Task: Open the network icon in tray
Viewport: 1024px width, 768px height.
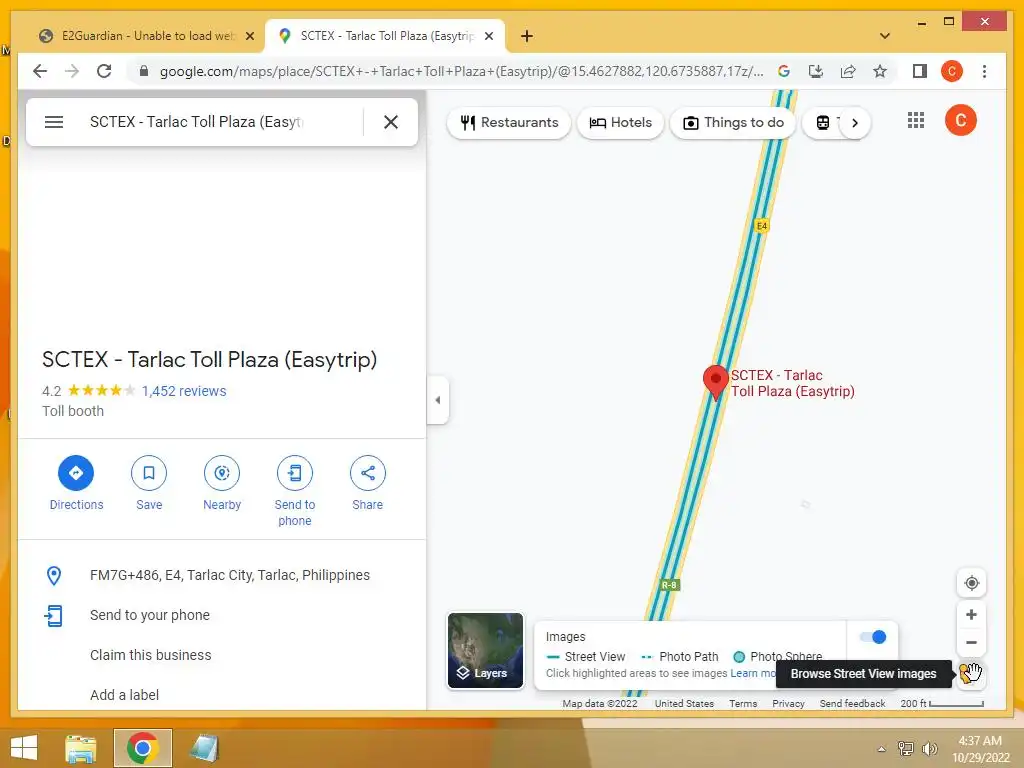Action: pos(905,749)
